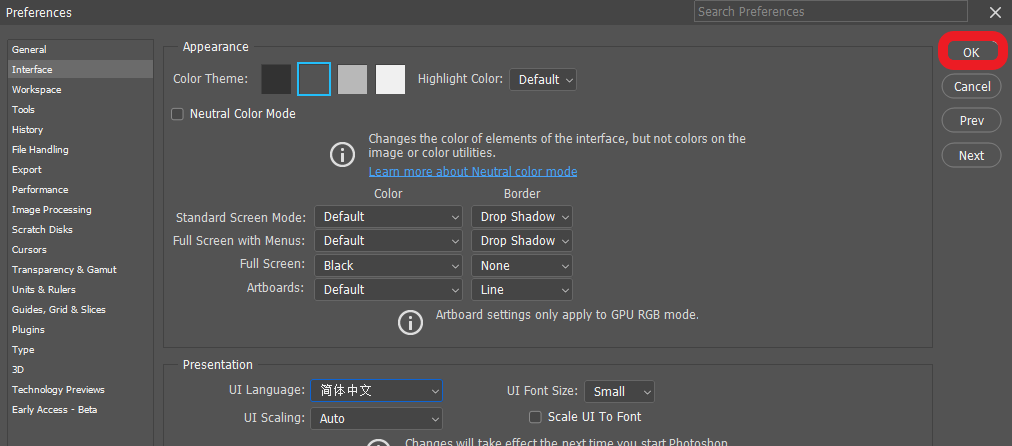Click the Search Preferences field
Screen dimensions: 1012x446
tap(831, 12)
